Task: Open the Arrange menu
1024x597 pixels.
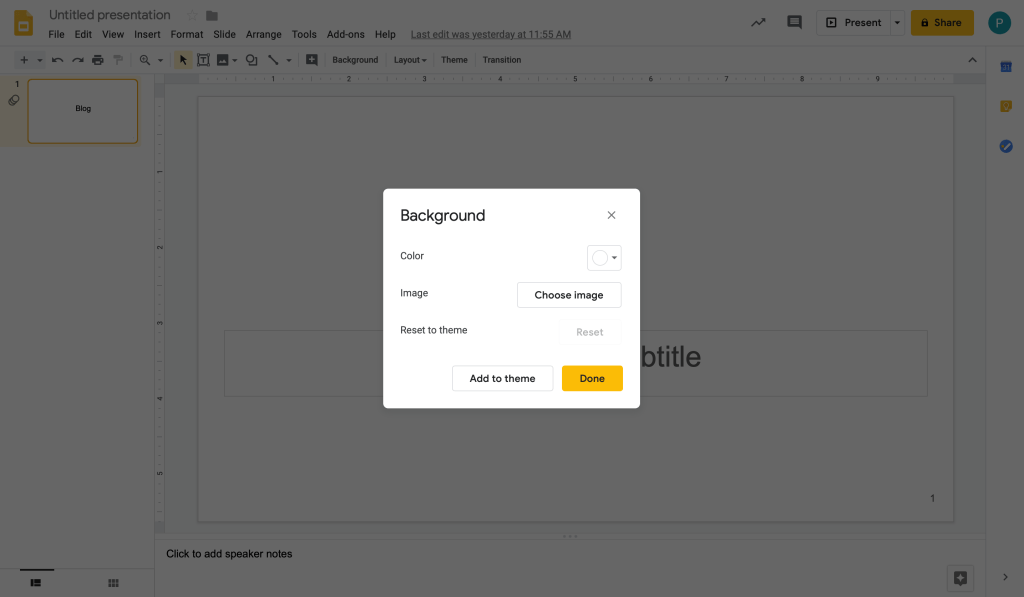Action: click(x=264, y=34)
